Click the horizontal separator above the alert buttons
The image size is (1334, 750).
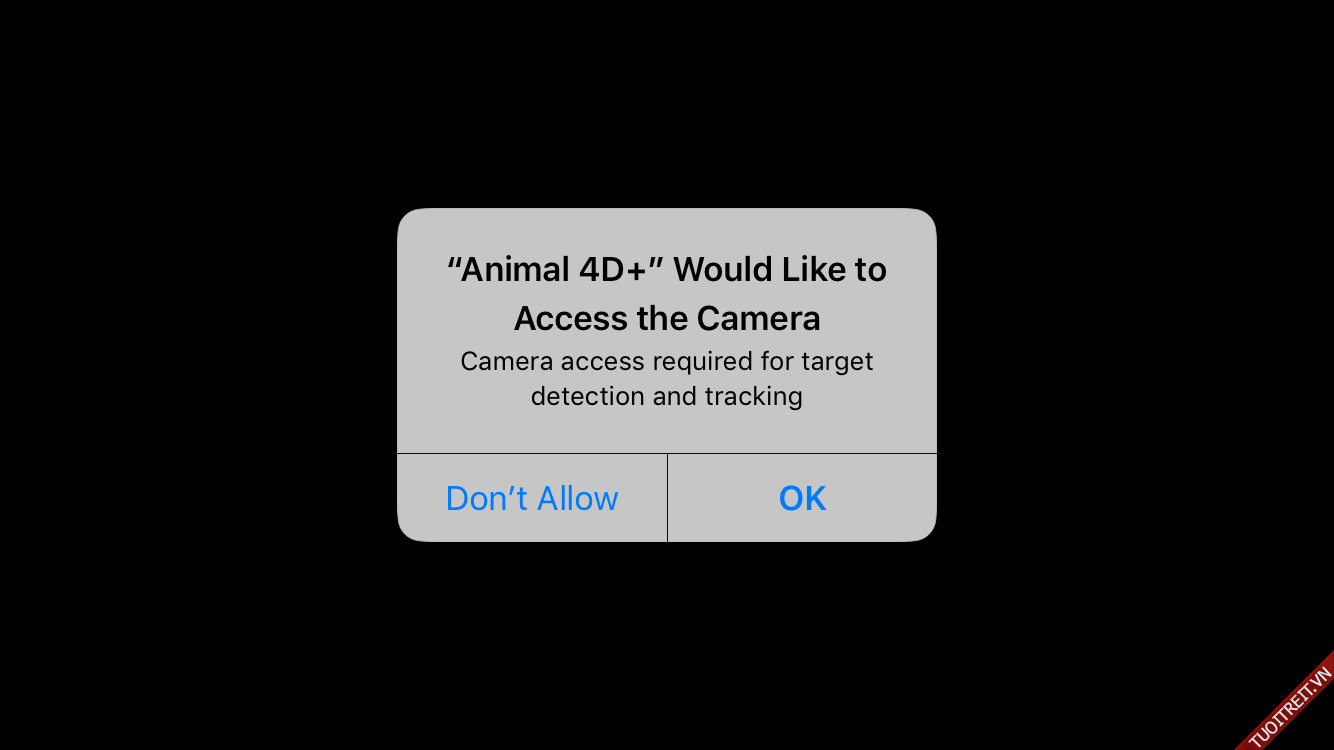[667, 453]
